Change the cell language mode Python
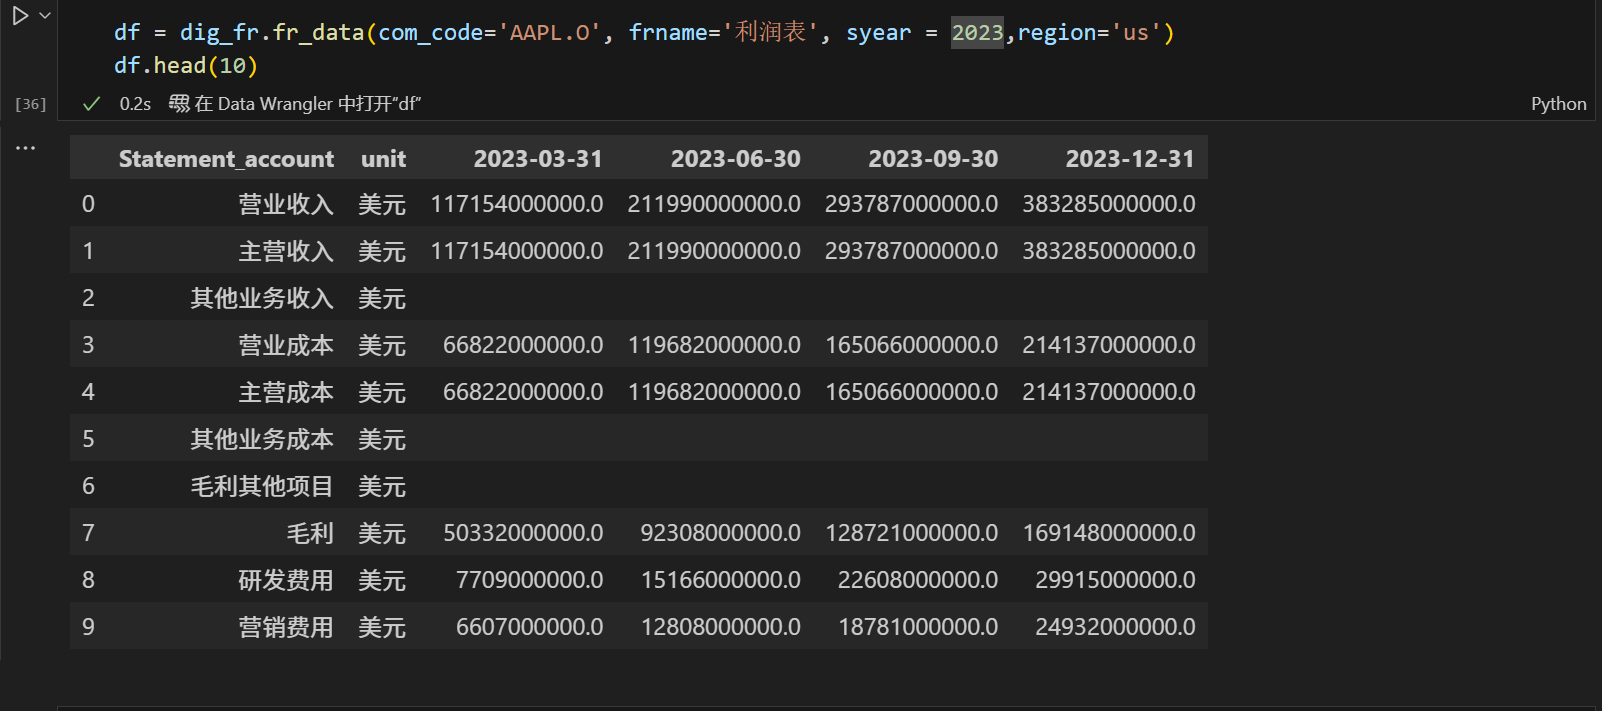This screenshot has width=1602, height=711. click(x=1558, y=104)
